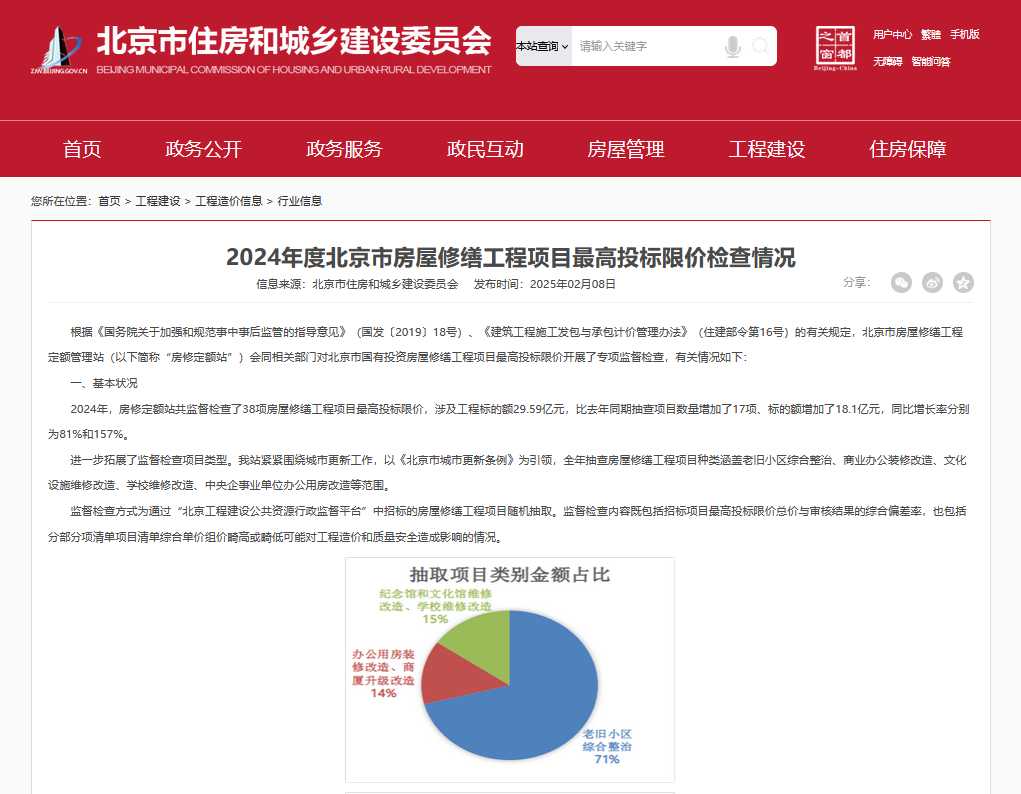The height and width of the screenshot is (794, 1021).
Task: Click the microphone voice search icon
Action: [x=733, y=47]
